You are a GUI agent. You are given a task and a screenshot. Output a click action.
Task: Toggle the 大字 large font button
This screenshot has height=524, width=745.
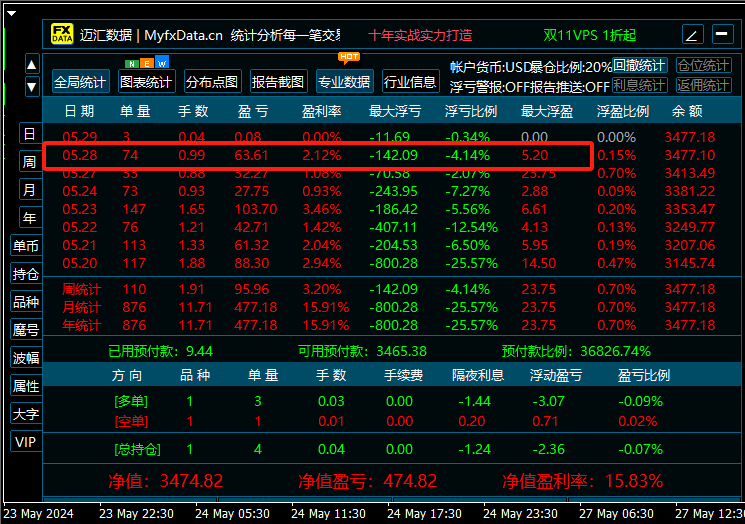[x=26, y=414]
